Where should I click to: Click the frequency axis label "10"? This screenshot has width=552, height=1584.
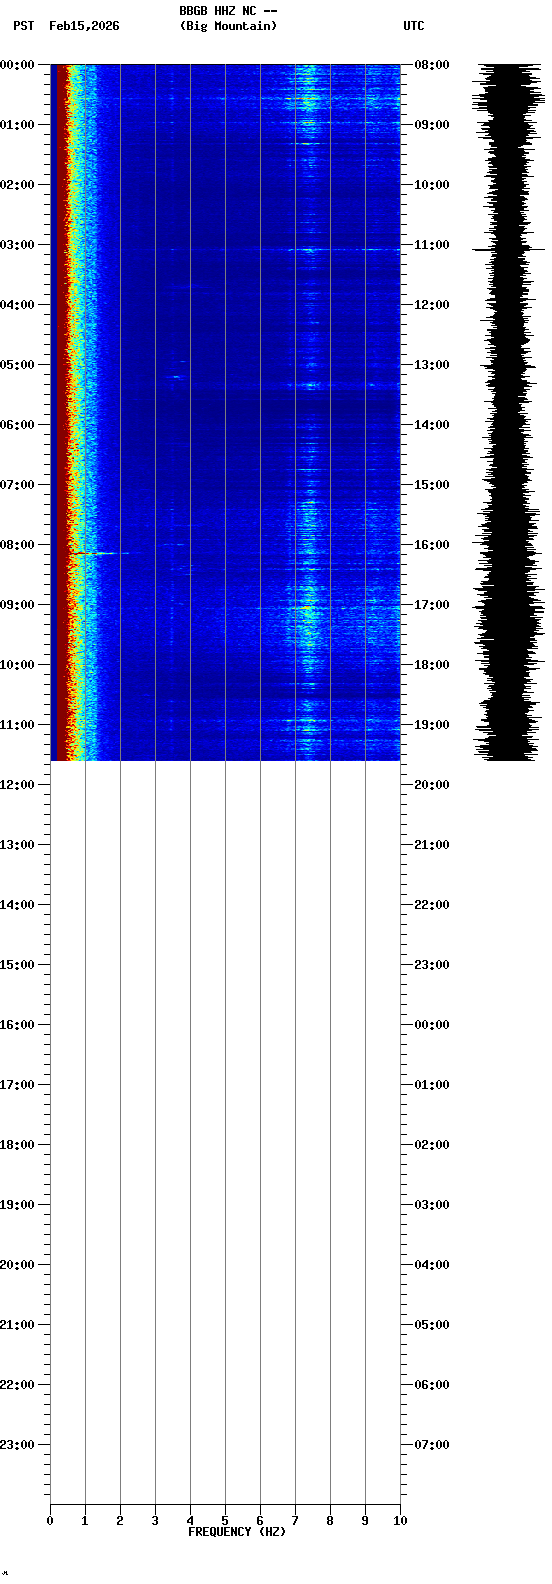400,1521
